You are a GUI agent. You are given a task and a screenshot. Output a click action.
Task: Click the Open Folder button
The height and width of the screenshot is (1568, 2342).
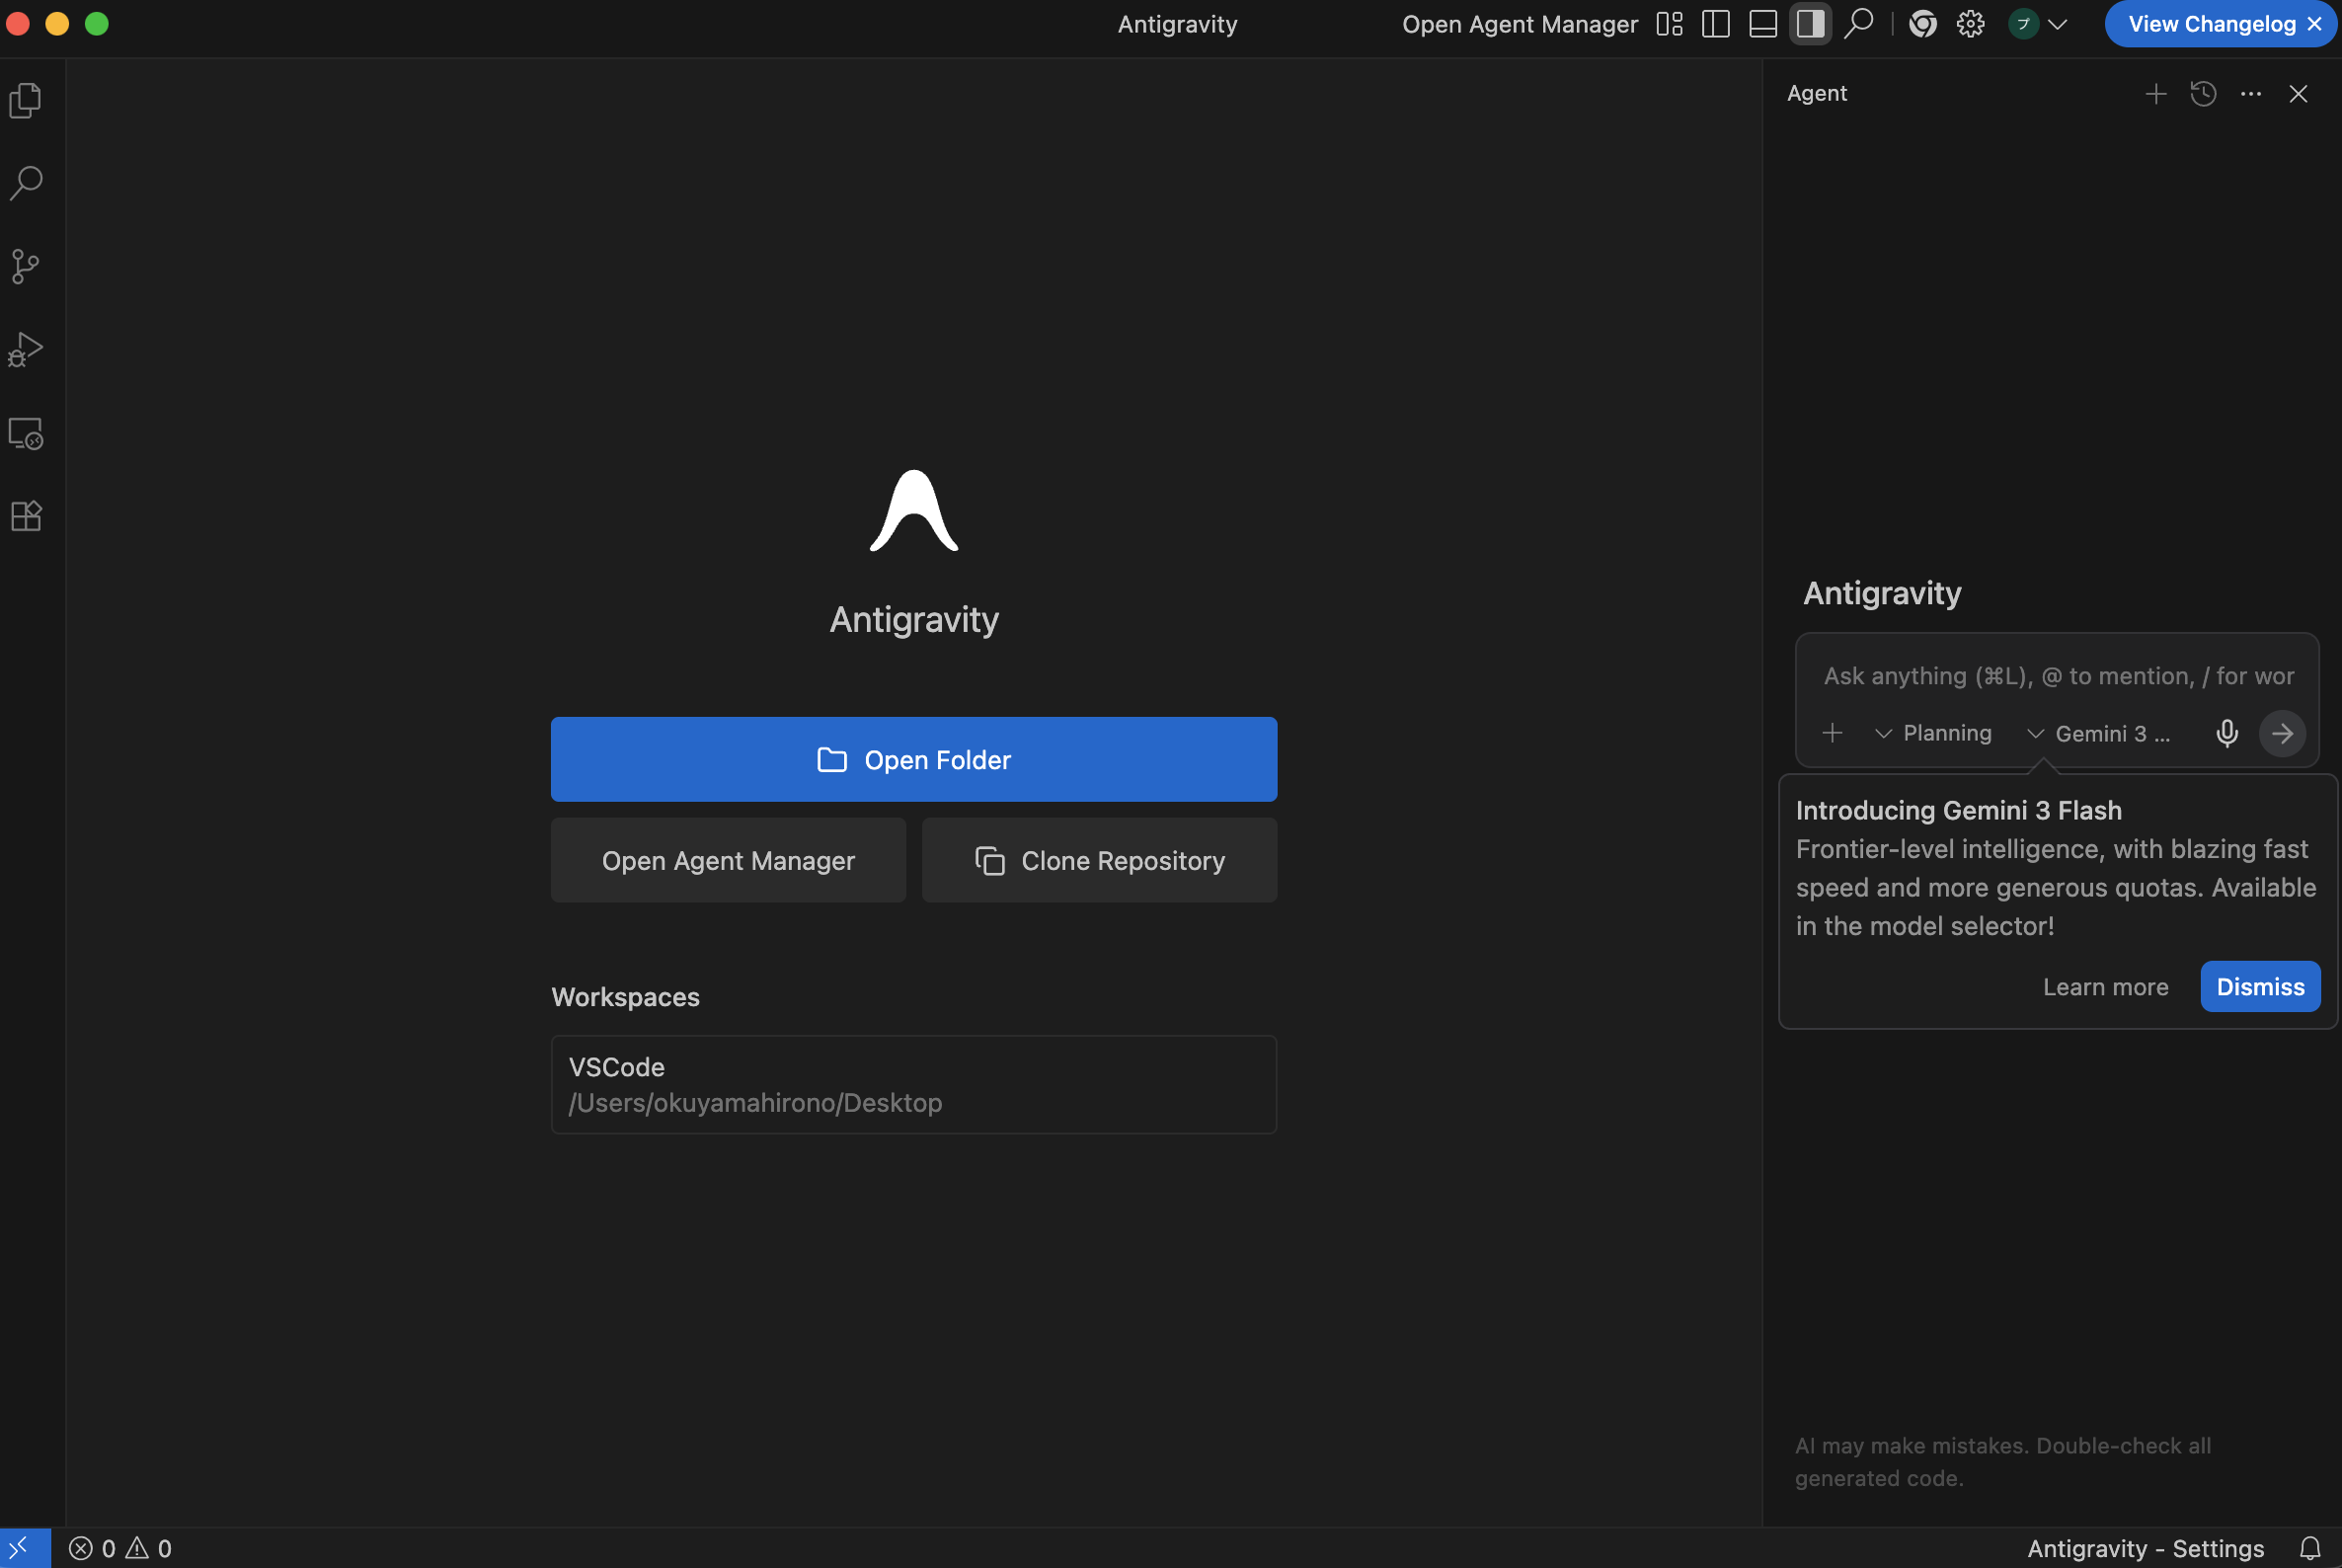[x=913, y=759]
